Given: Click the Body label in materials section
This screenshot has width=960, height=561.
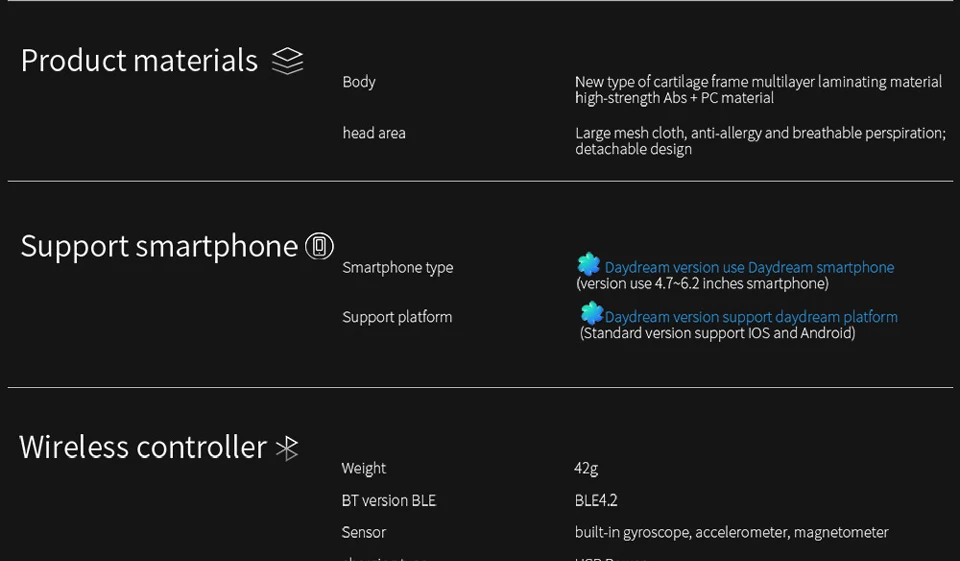Looking at the screenshot, I should 359,82.
